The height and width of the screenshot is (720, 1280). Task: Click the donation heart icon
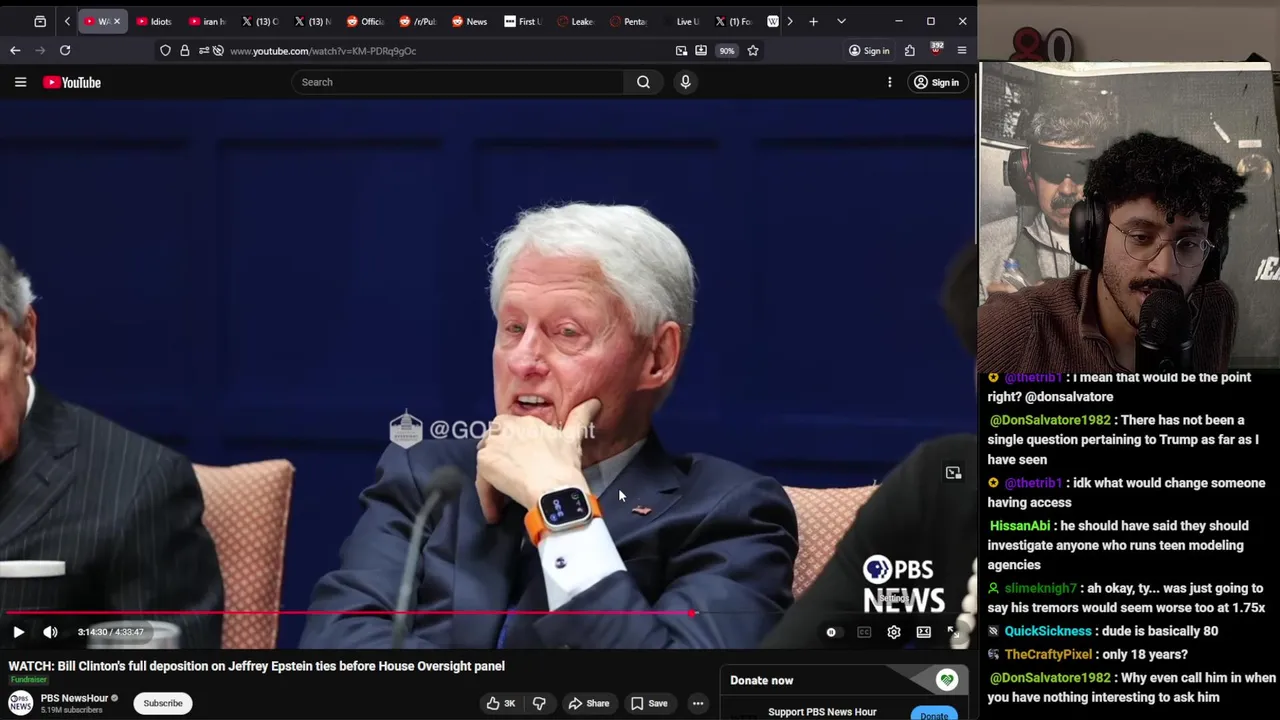tap(946, 680)
